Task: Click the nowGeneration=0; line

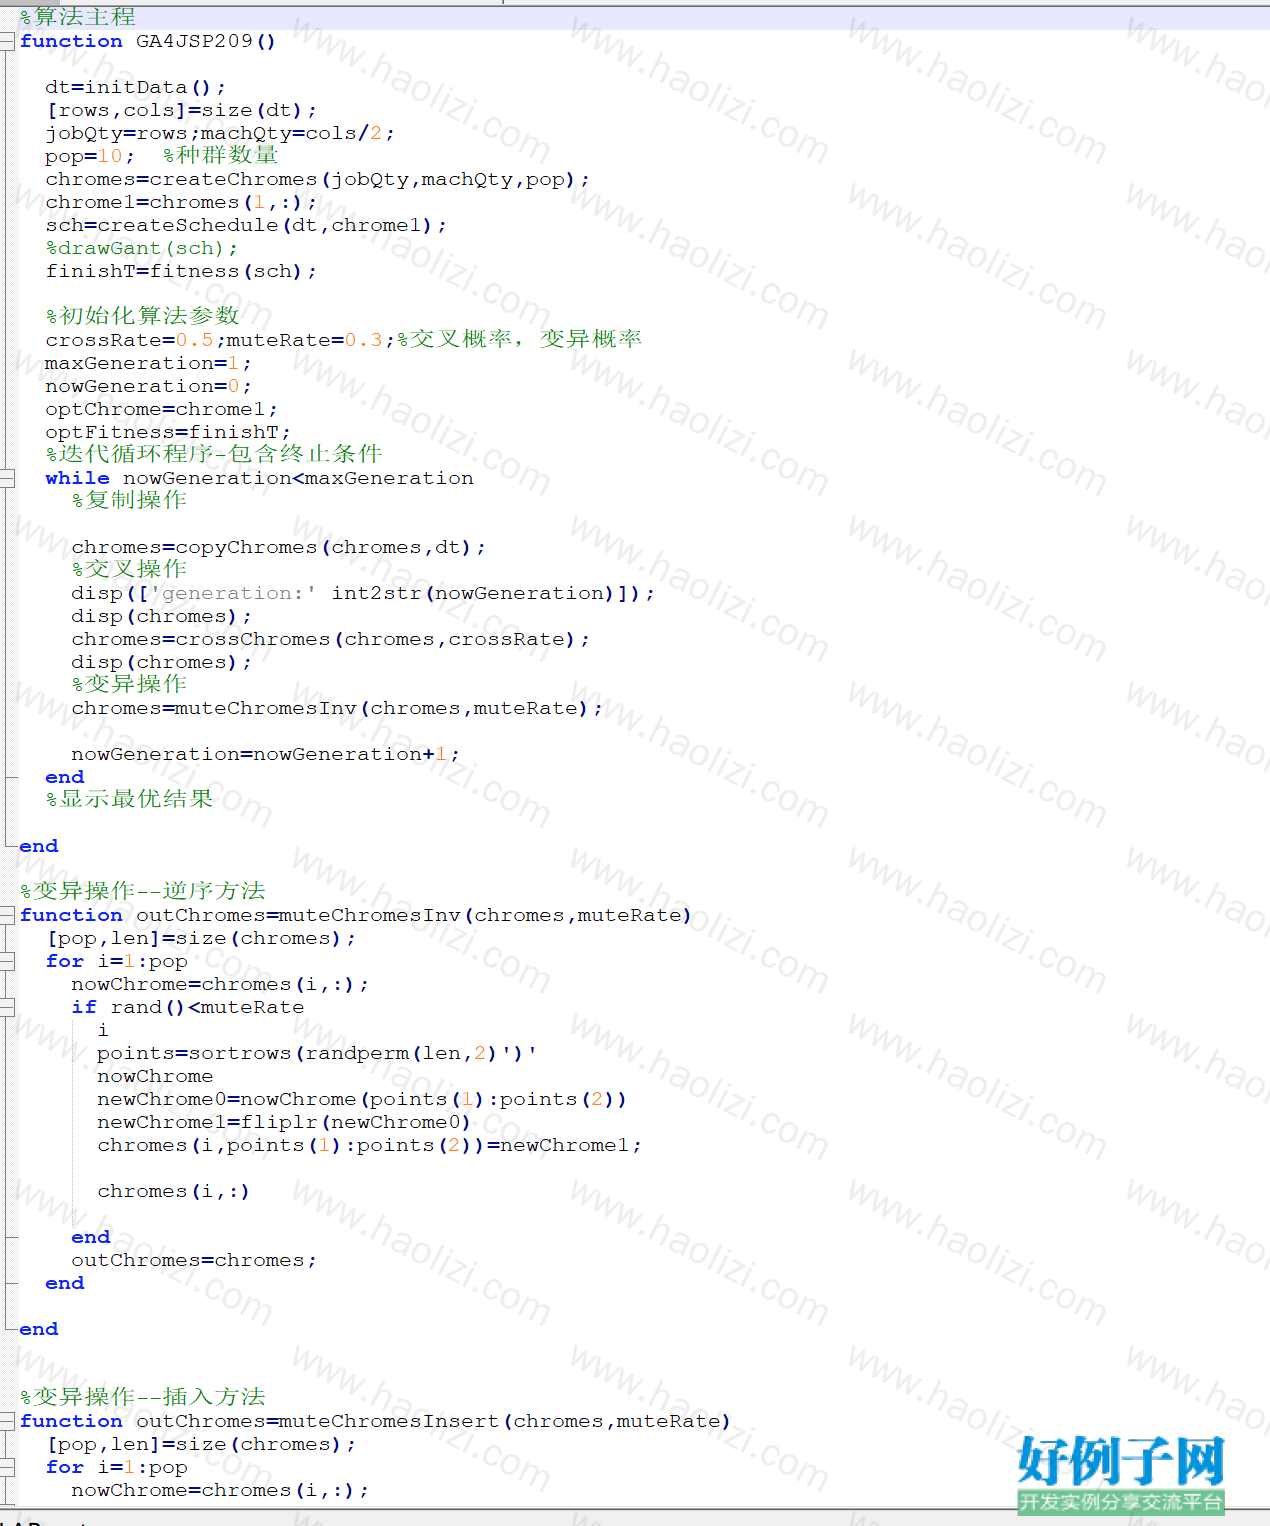Action: coord(149,386)
